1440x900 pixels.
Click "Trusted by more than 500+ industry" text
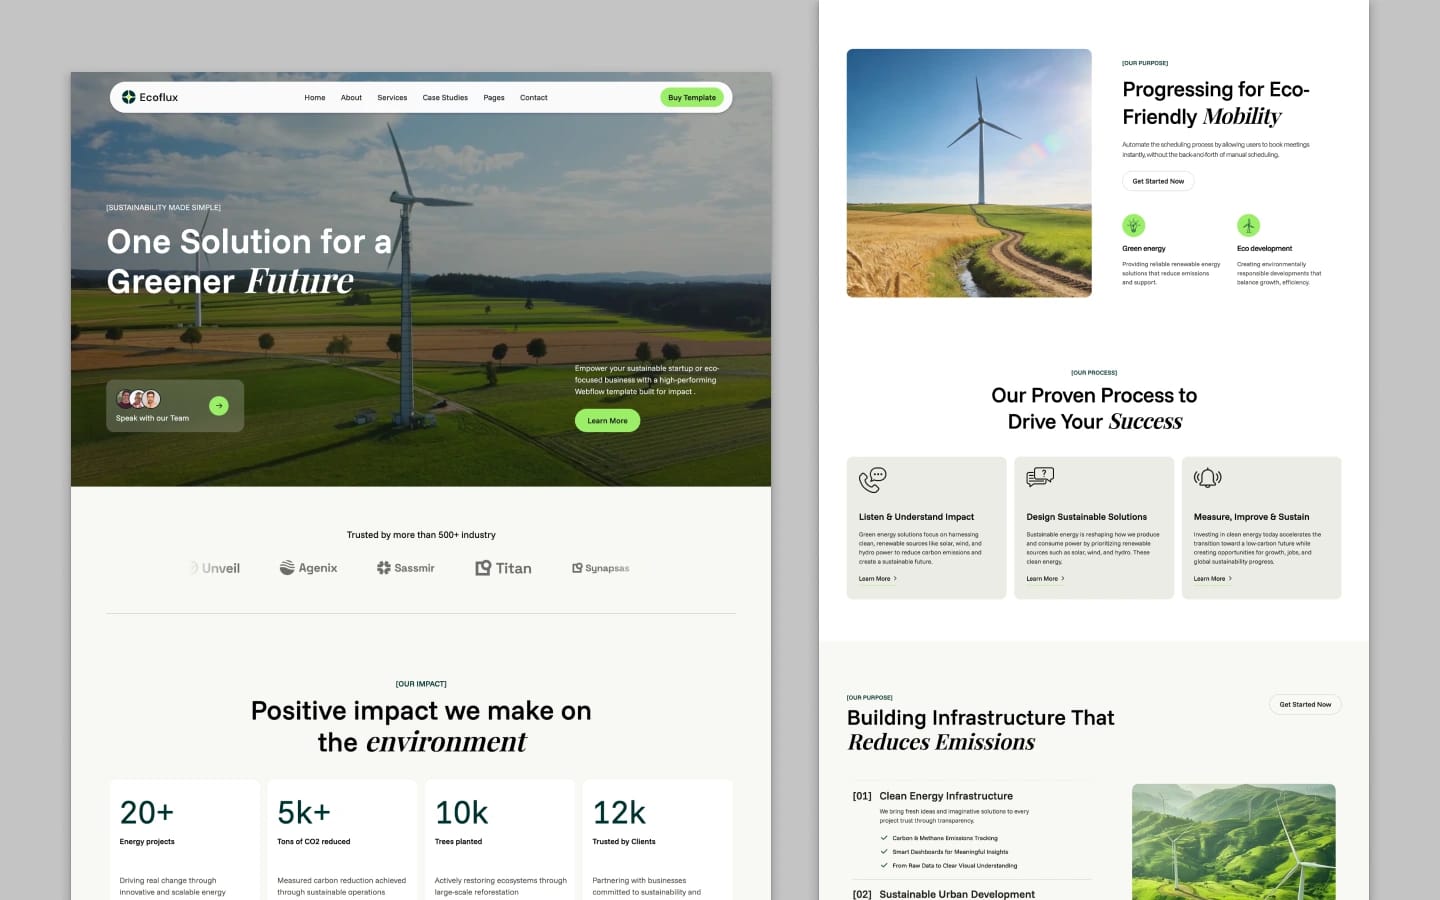coord(421,535)
